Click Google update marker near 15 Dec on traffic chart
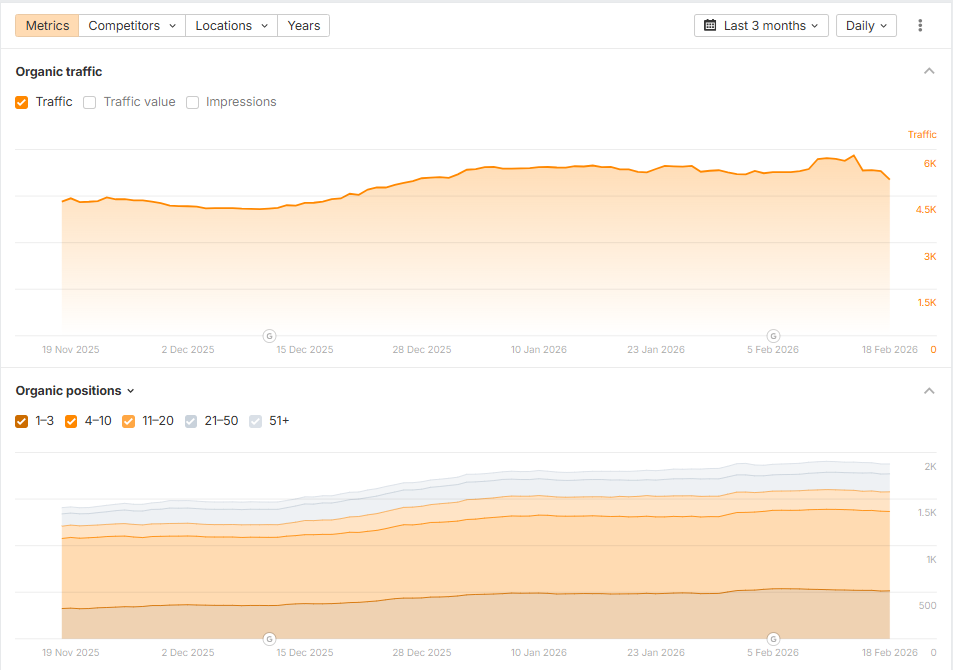The image size is (953, 670). 269,335
